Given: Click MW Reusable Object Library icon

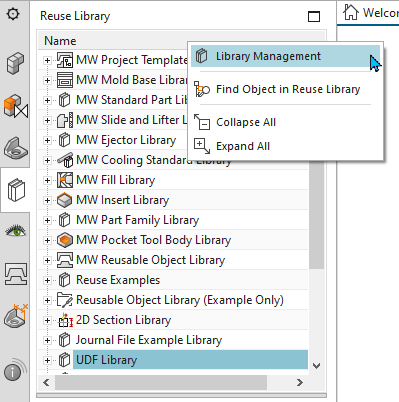Looking at the screenshot, I should (x=65, y=260).
